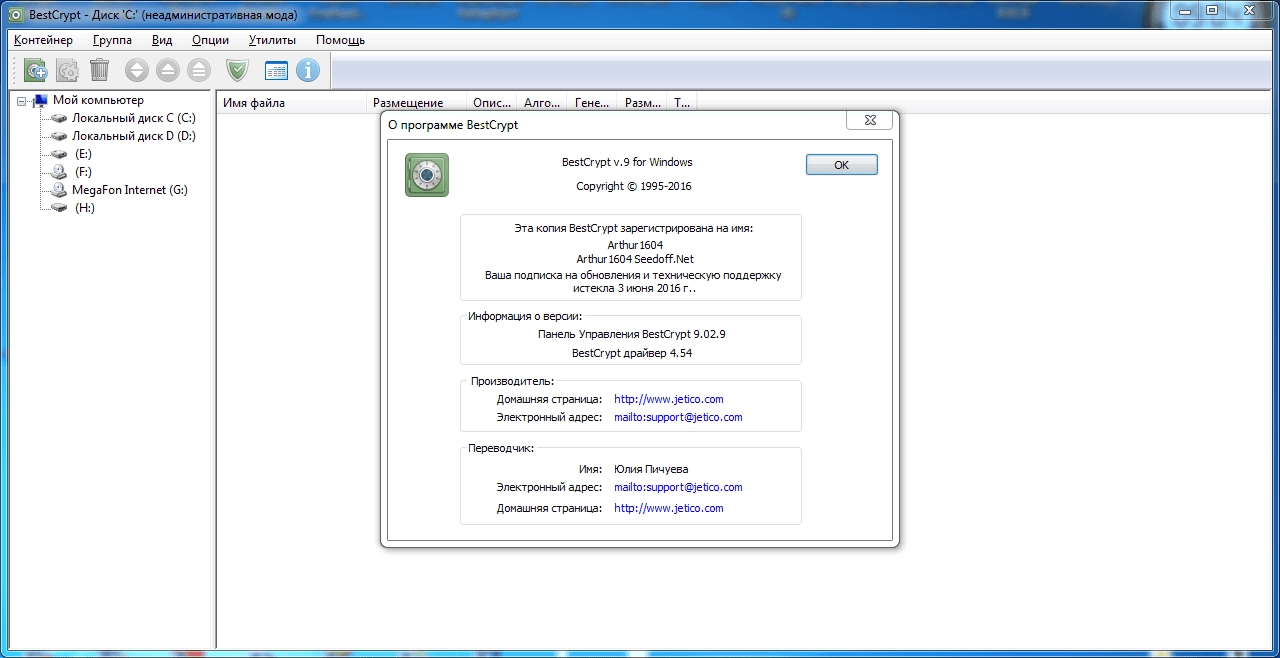Select the (E:) drive label
This screenshot has height=658, width=1280.
(x=83, y=154)
